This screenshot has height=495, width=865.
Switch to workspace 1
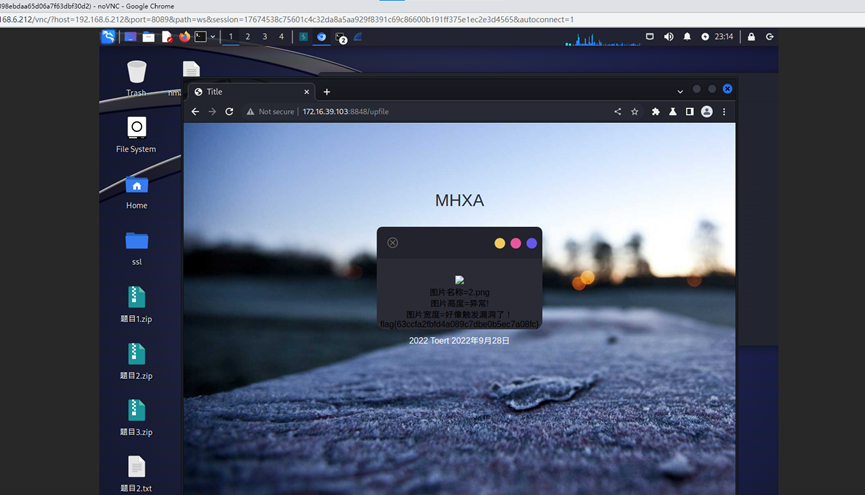coord(231,37)
